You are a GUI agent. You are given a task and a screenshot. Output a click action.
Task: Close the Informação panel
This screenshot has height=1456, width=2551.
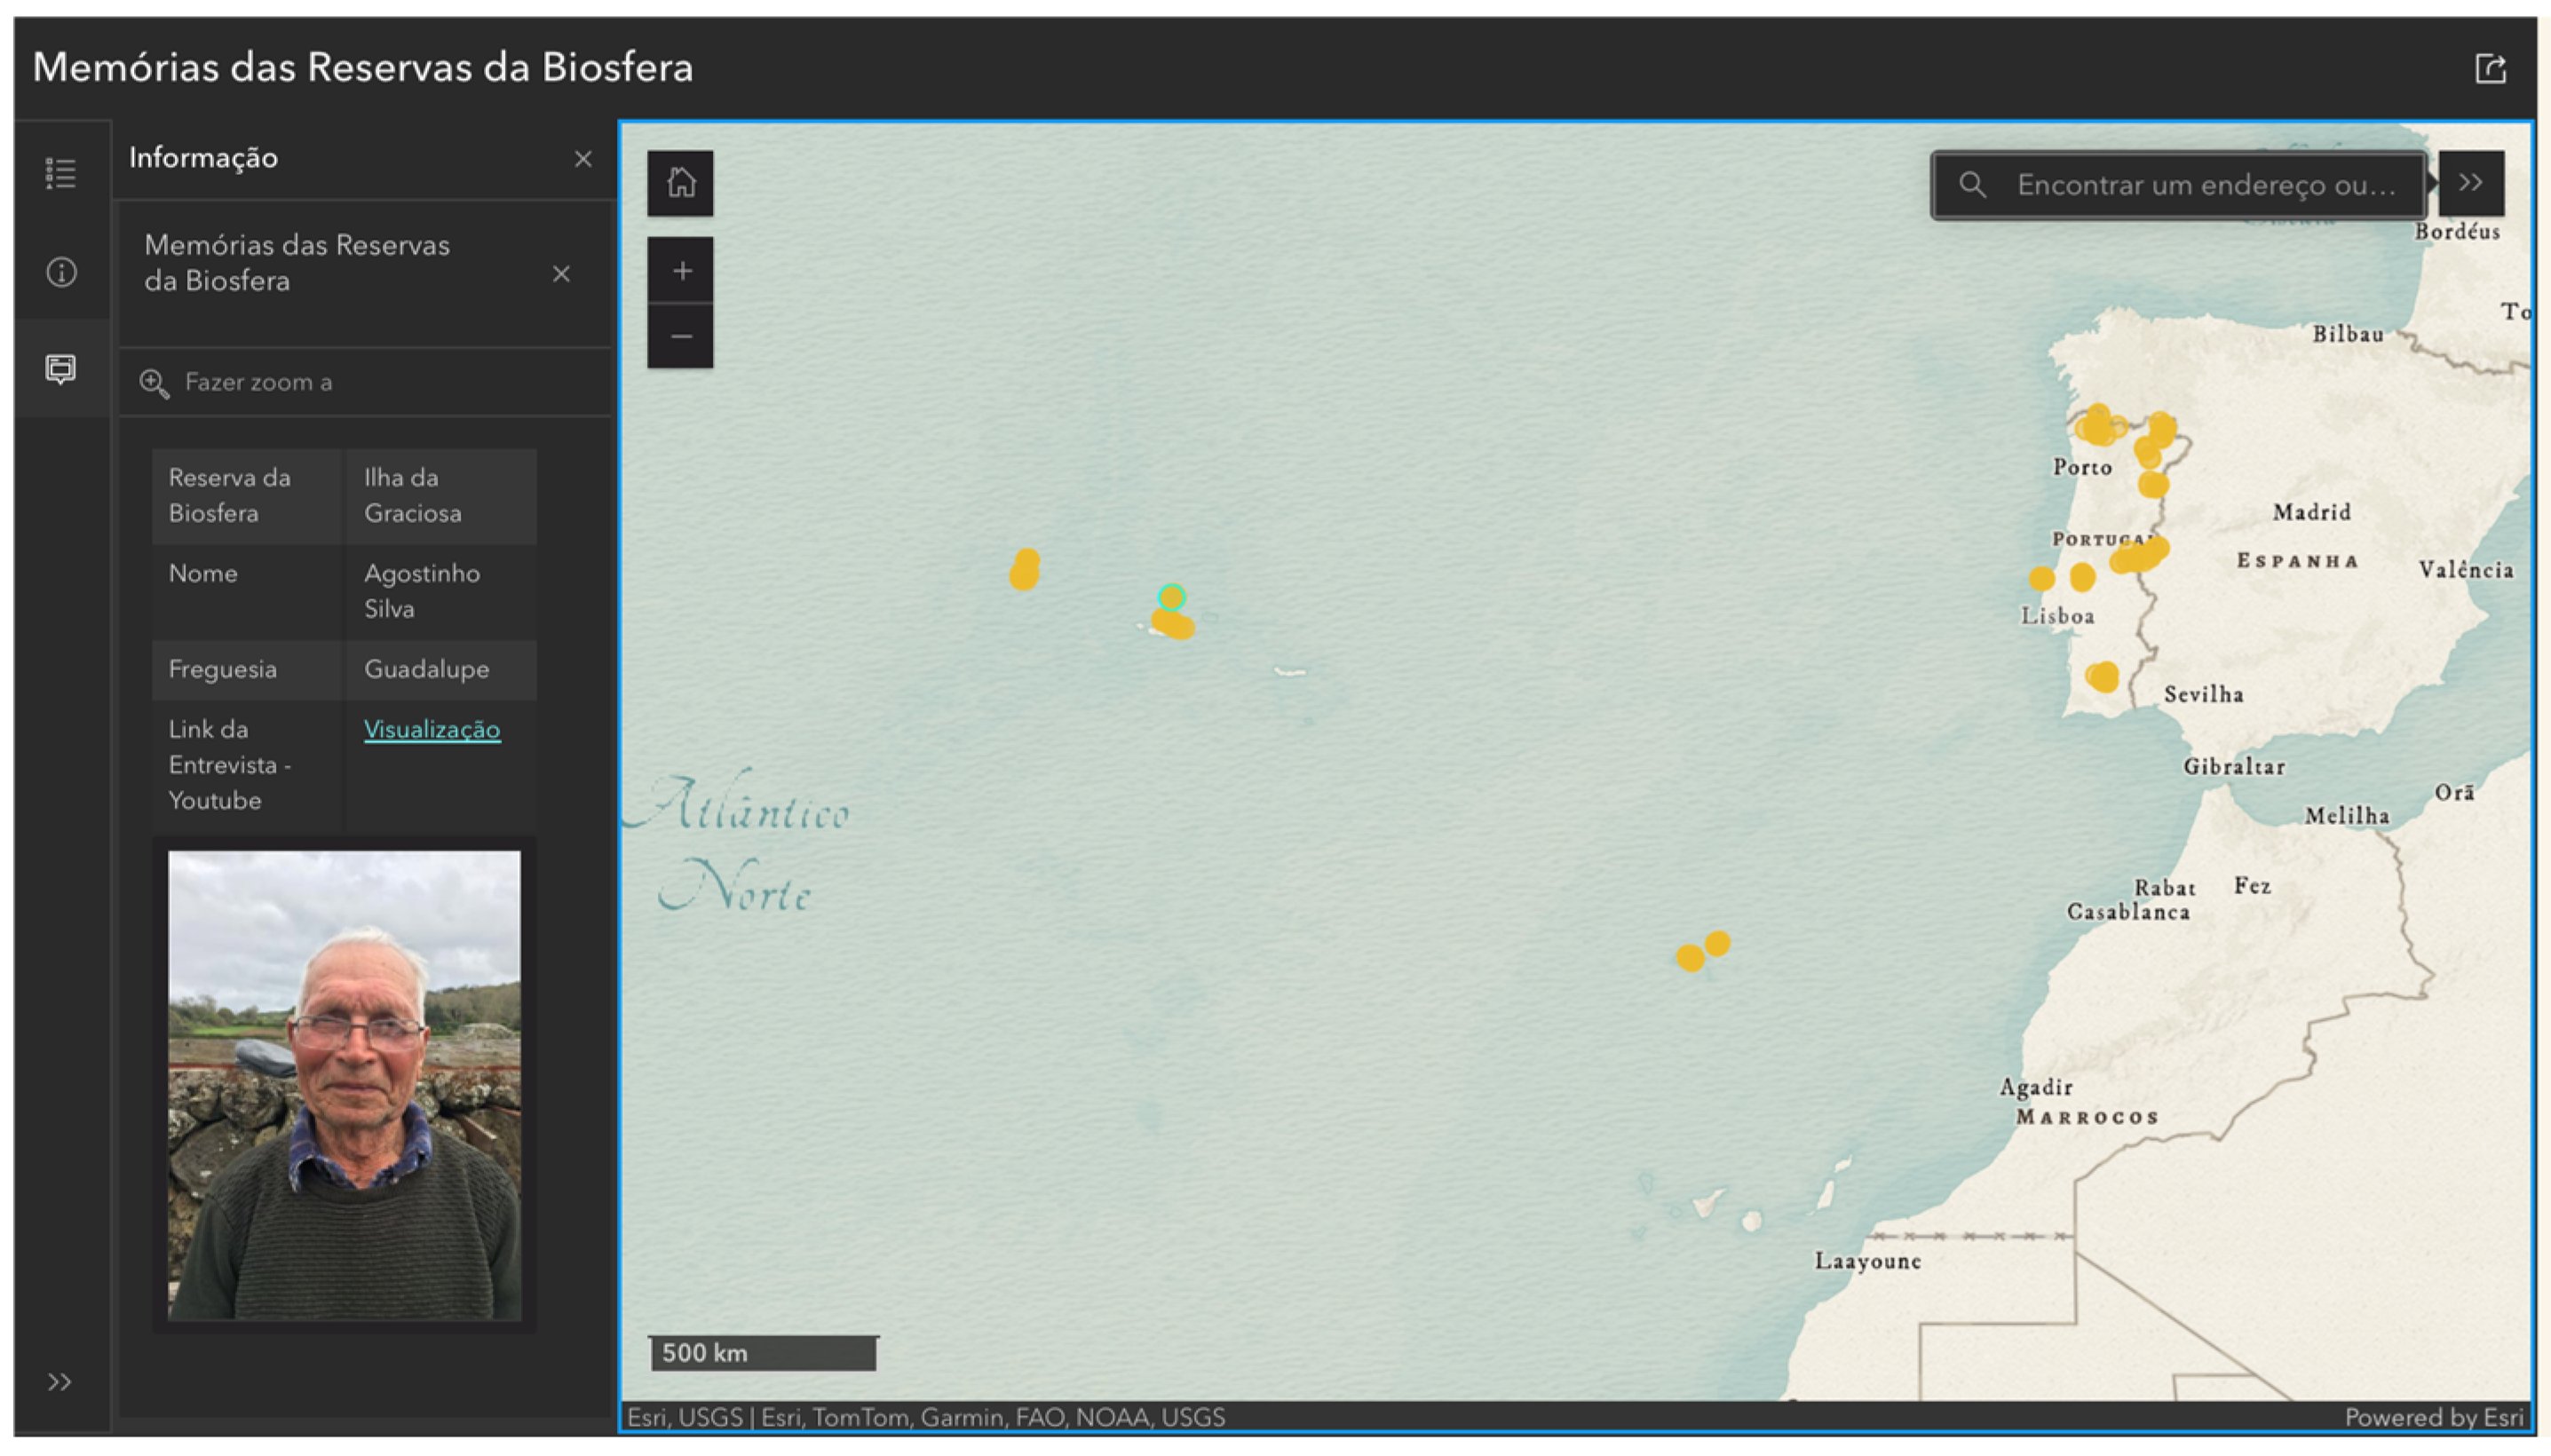pyautogui.click(x=583, y=159)
